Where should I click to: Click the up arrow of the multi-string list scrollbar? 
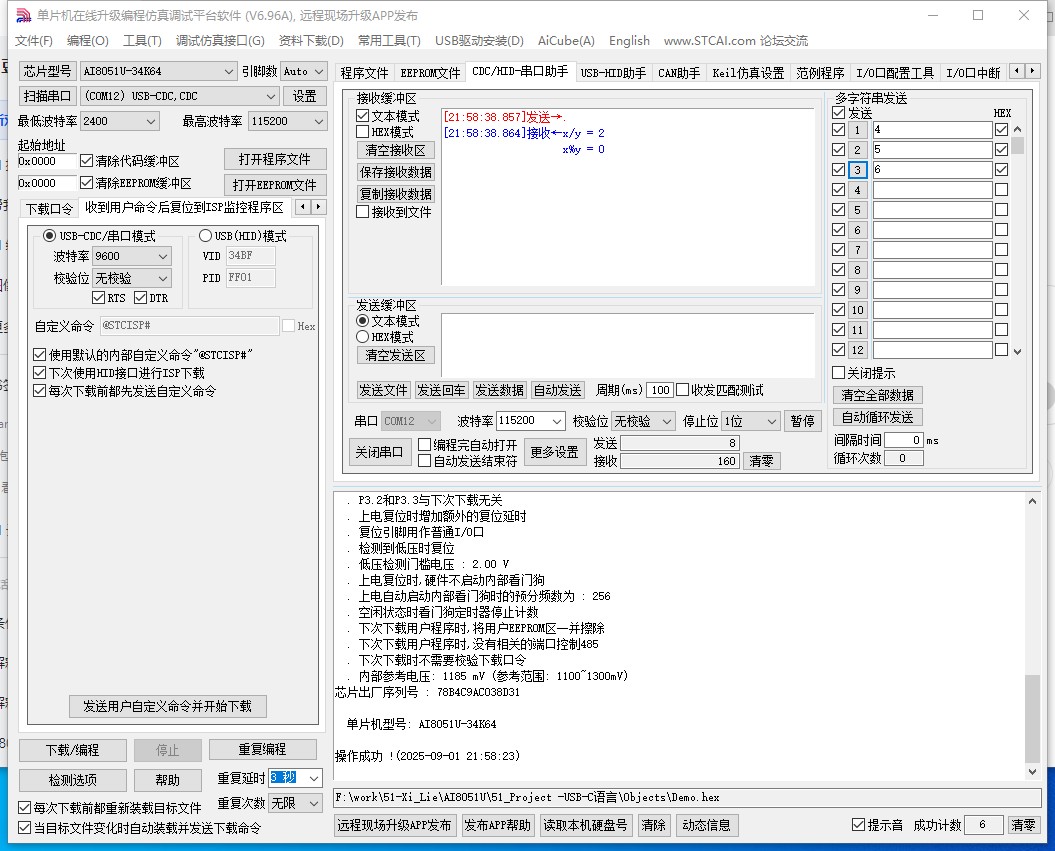point(1017,129)
